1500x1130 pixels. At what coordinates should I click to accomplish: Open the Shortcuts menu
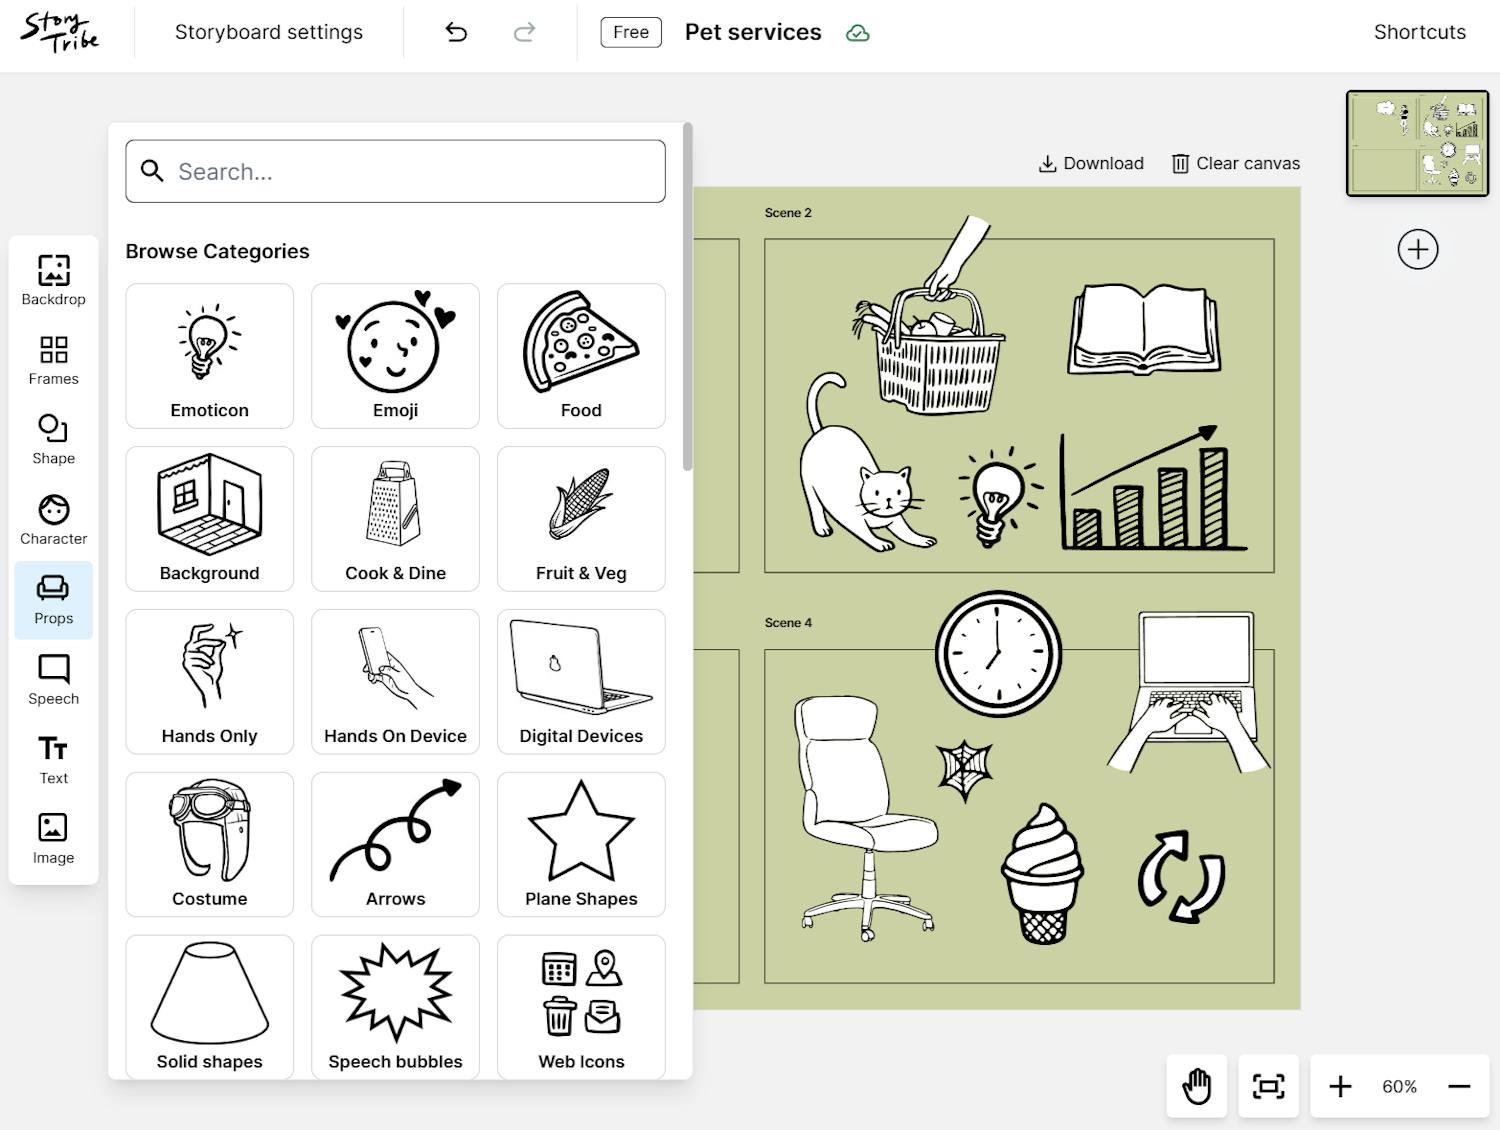click(x=1419, y=32)
